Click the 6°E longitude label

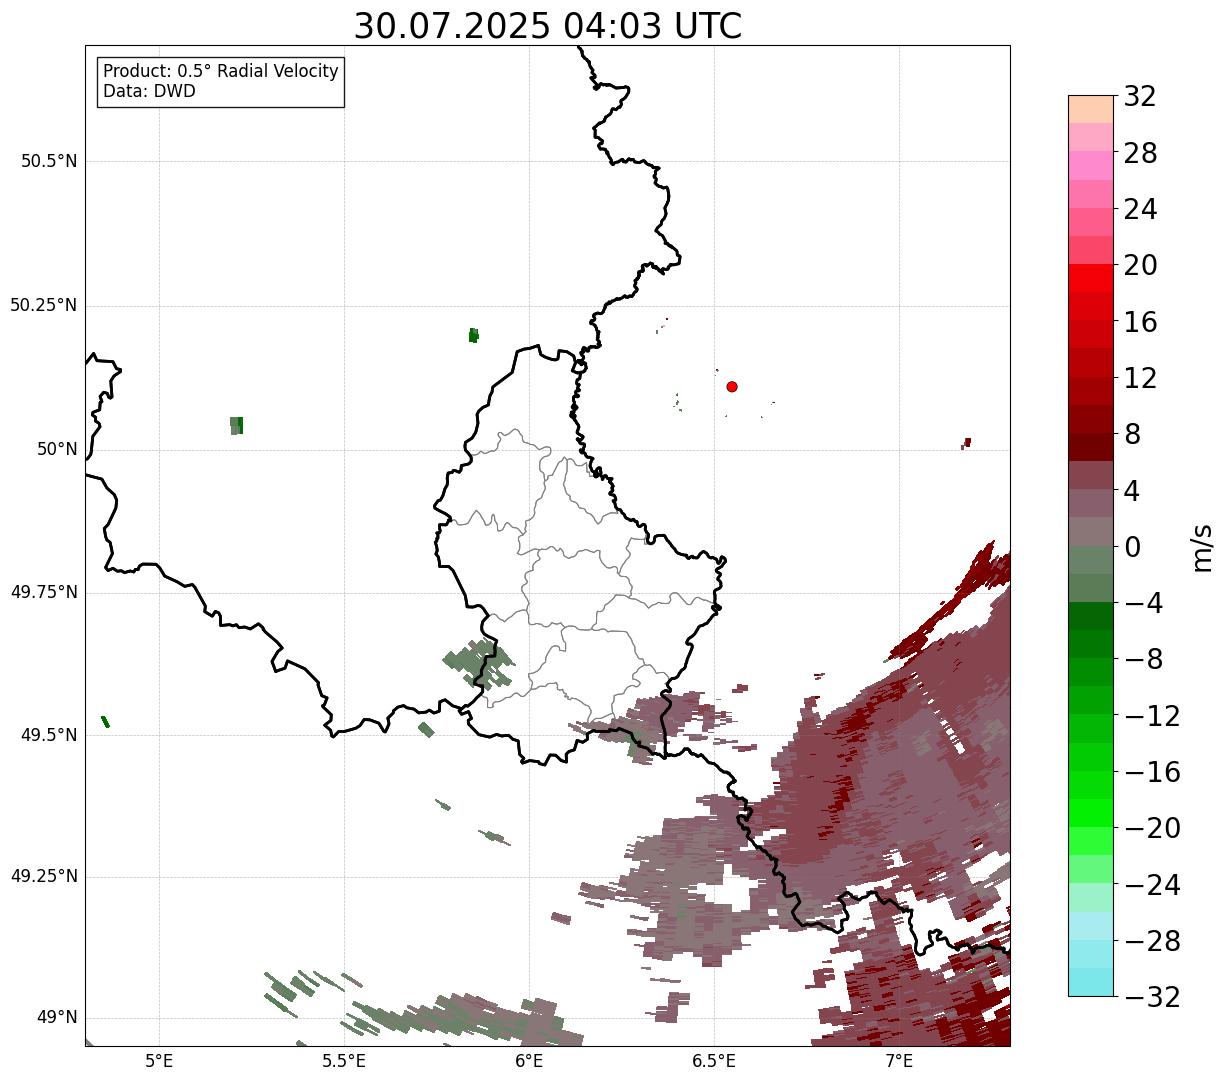(x=529, y=1061)
